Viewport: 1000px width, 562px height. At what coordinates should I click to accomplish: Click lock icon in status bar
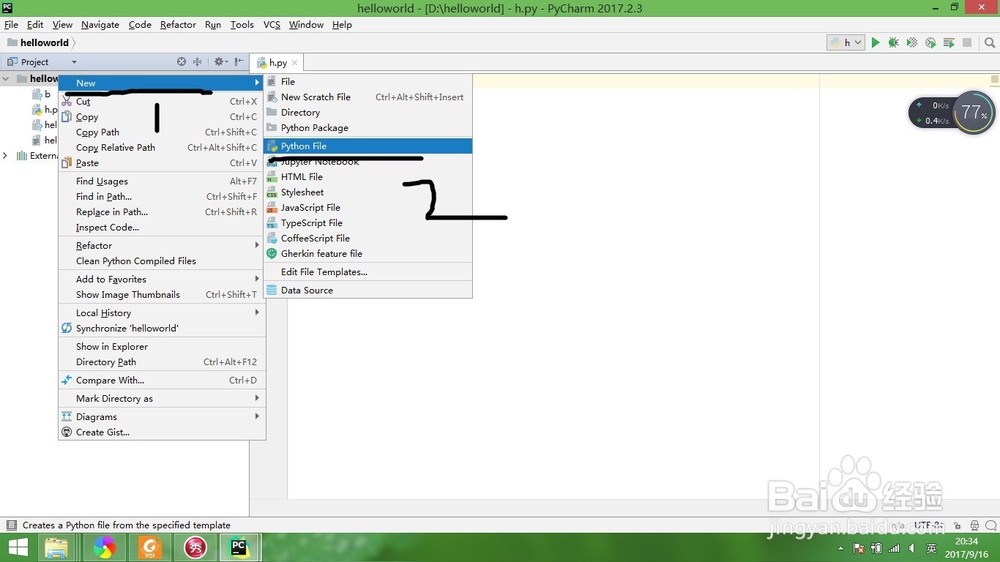click(x=957, y=526)
